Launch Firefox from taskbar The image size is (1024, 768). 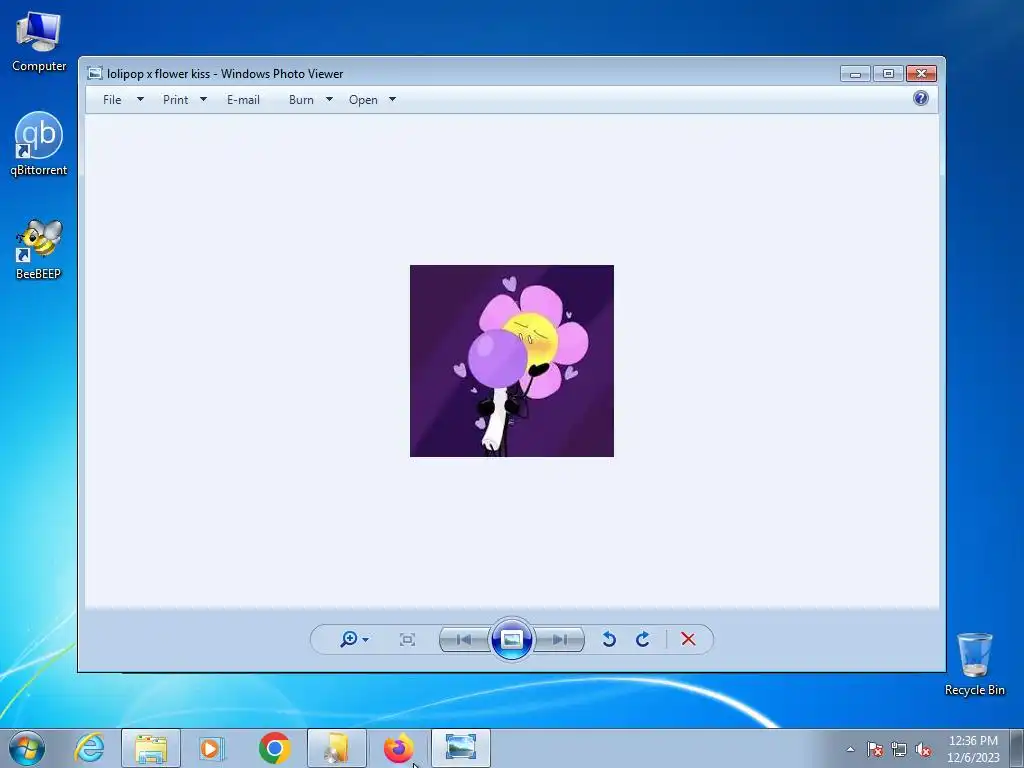[398, 748]
